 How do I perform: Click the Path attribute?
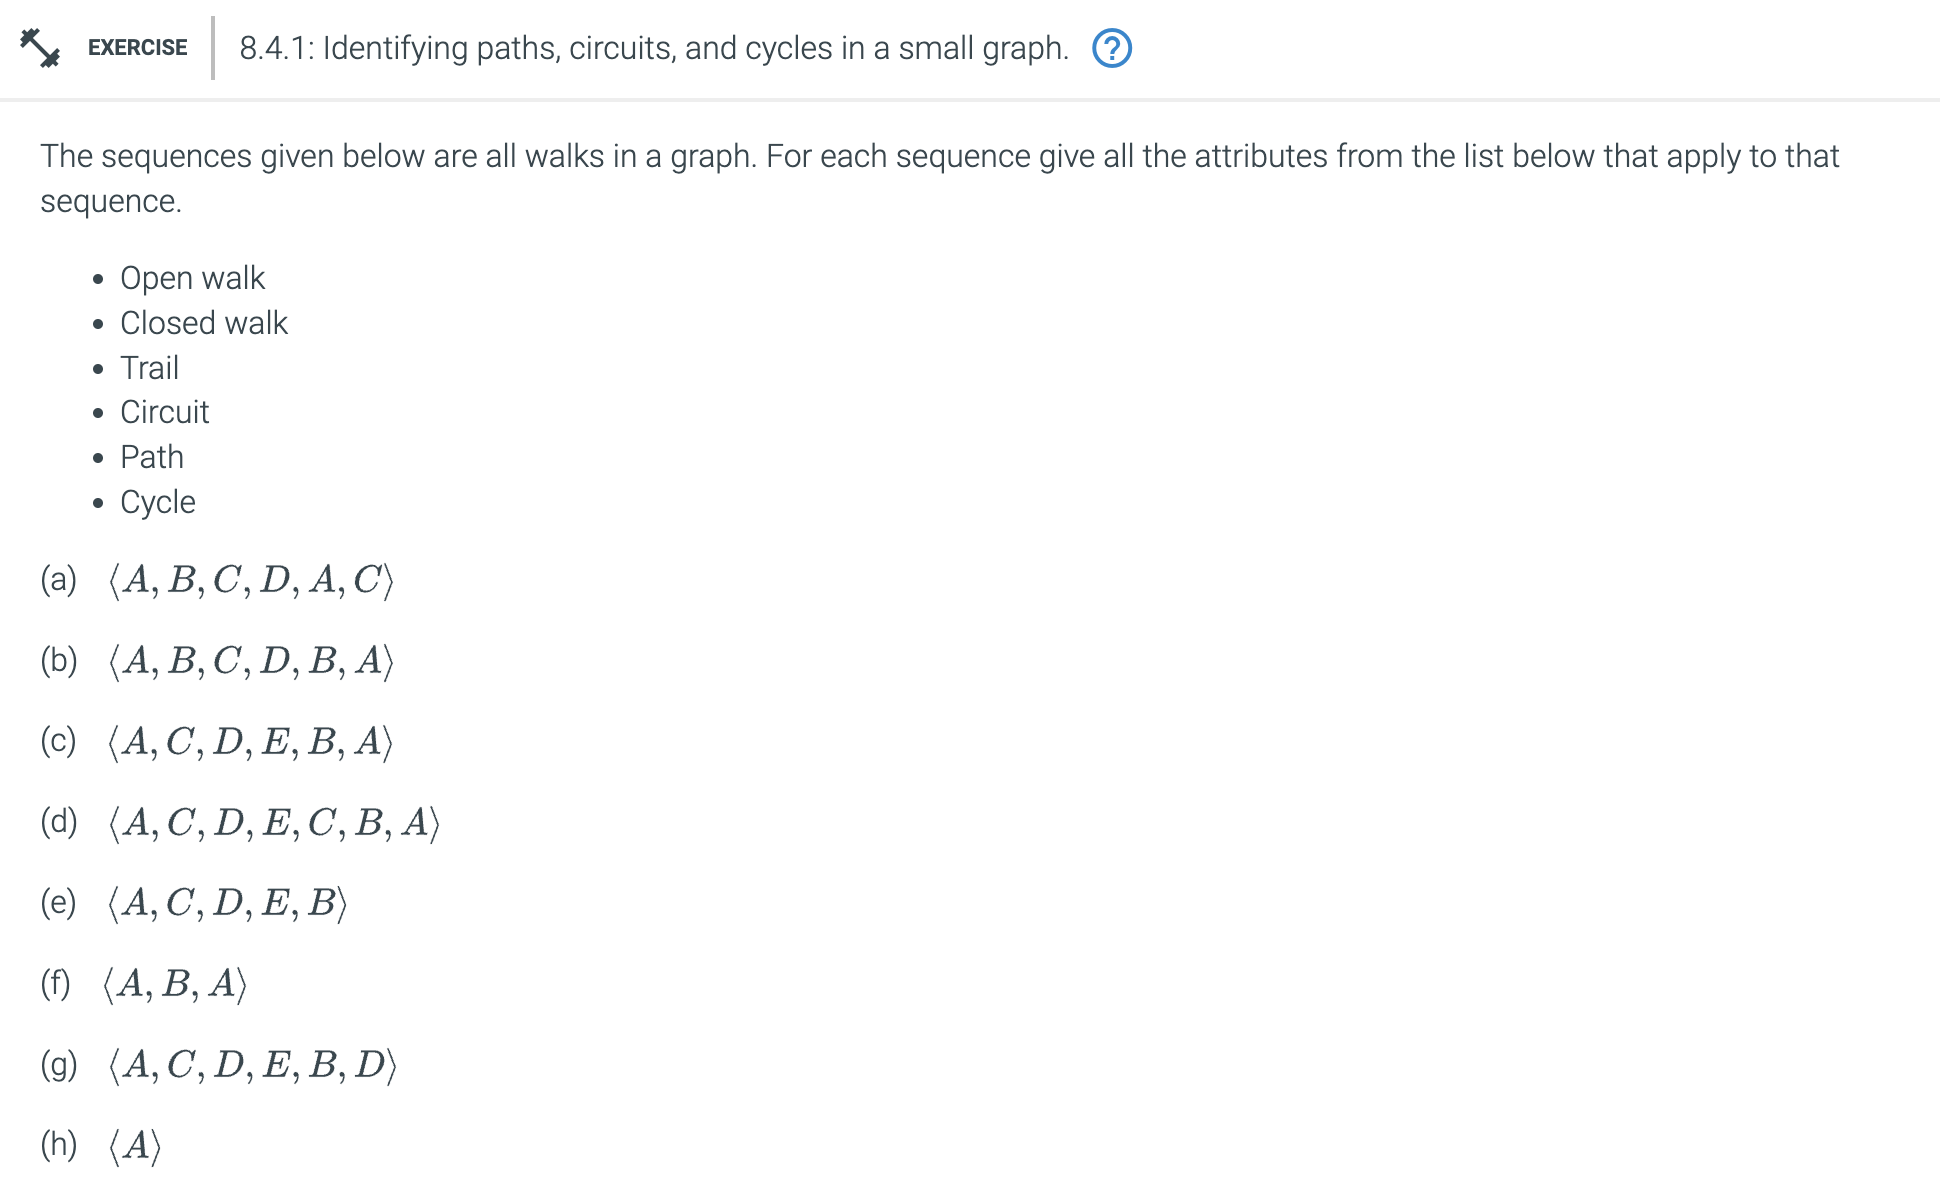point(151,457)
